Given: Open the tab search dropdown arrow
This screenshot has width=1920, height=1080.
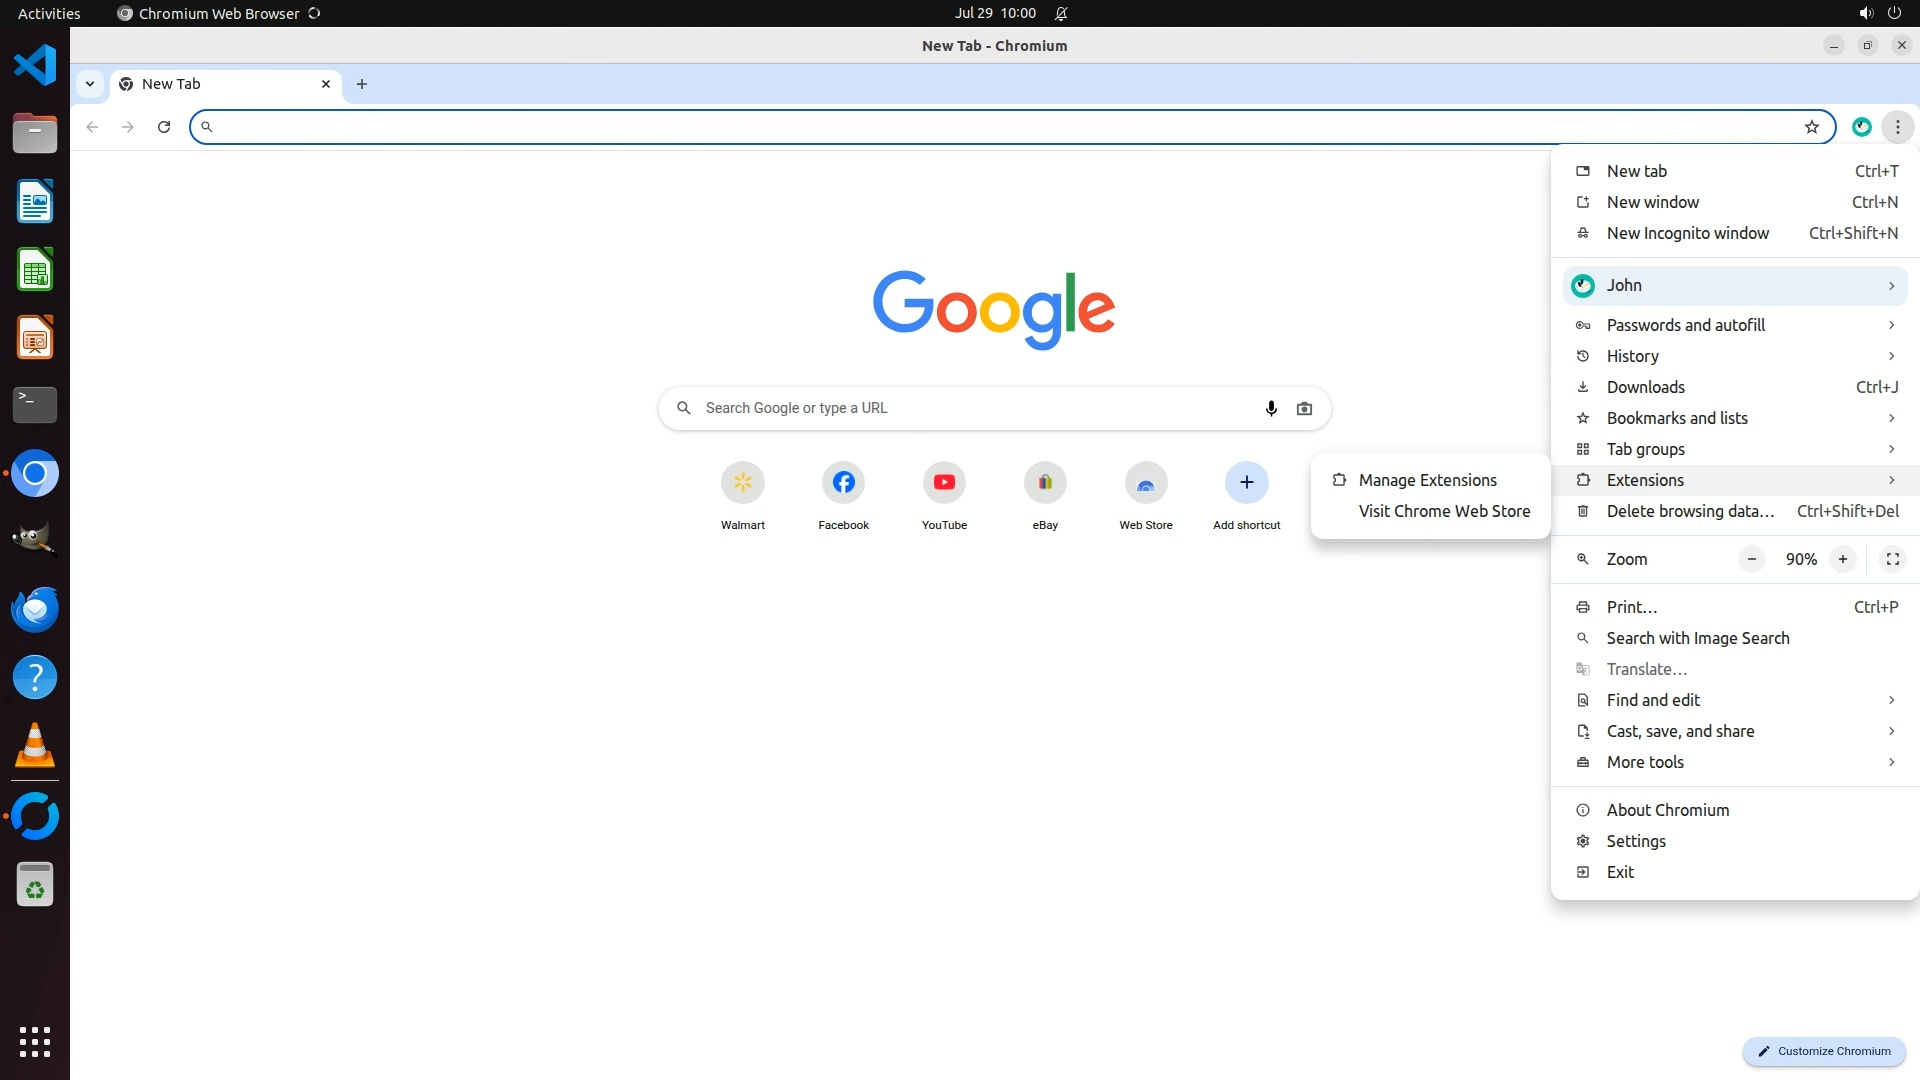Looking at the screenshot, I should (x=90, y=84).
